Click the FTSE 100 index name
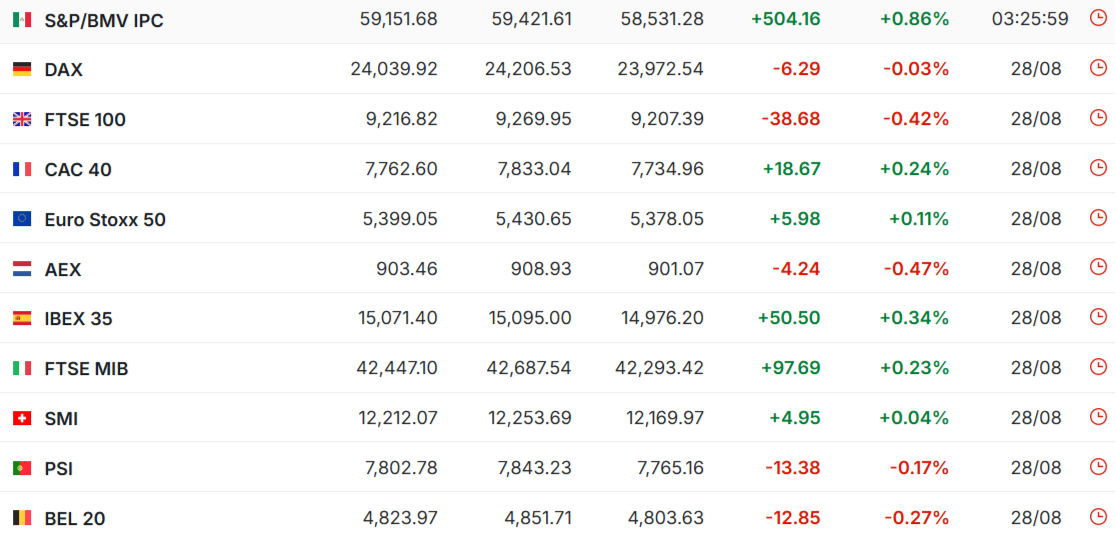 point(85,120)
